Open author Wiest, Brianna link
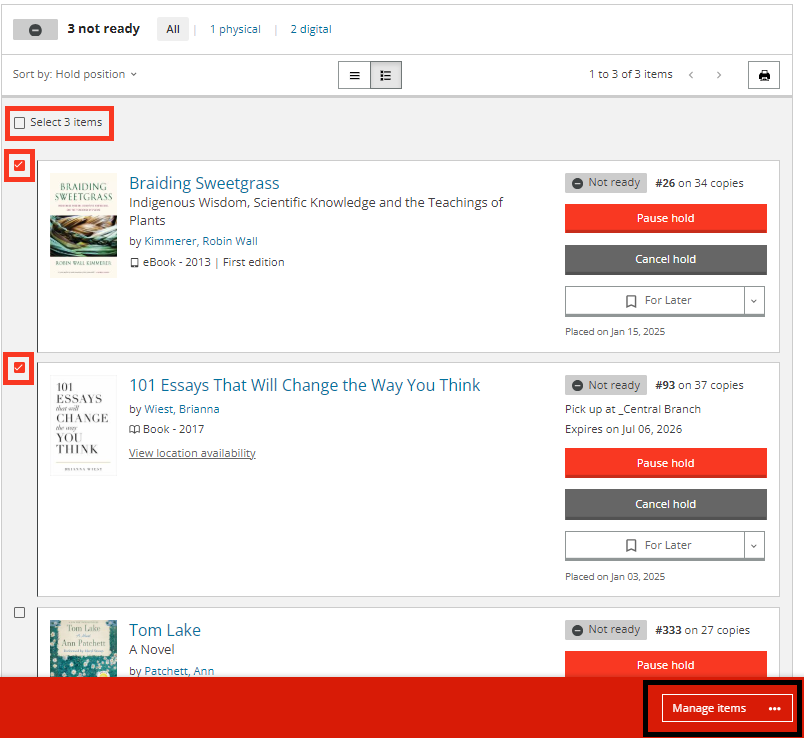 (182, 409)
